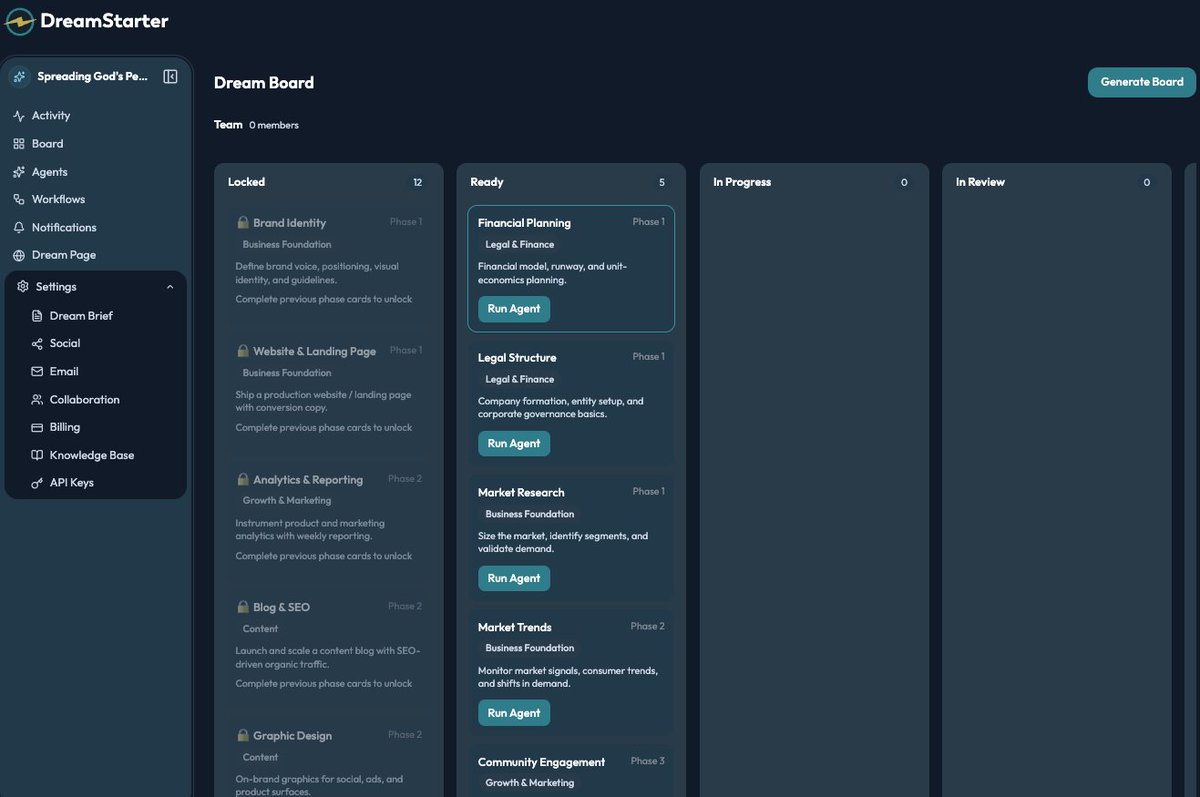Screen dimensions: 1200x797
Task: Click the Blog & SEO card title
Action: click(x=281, y=608)
